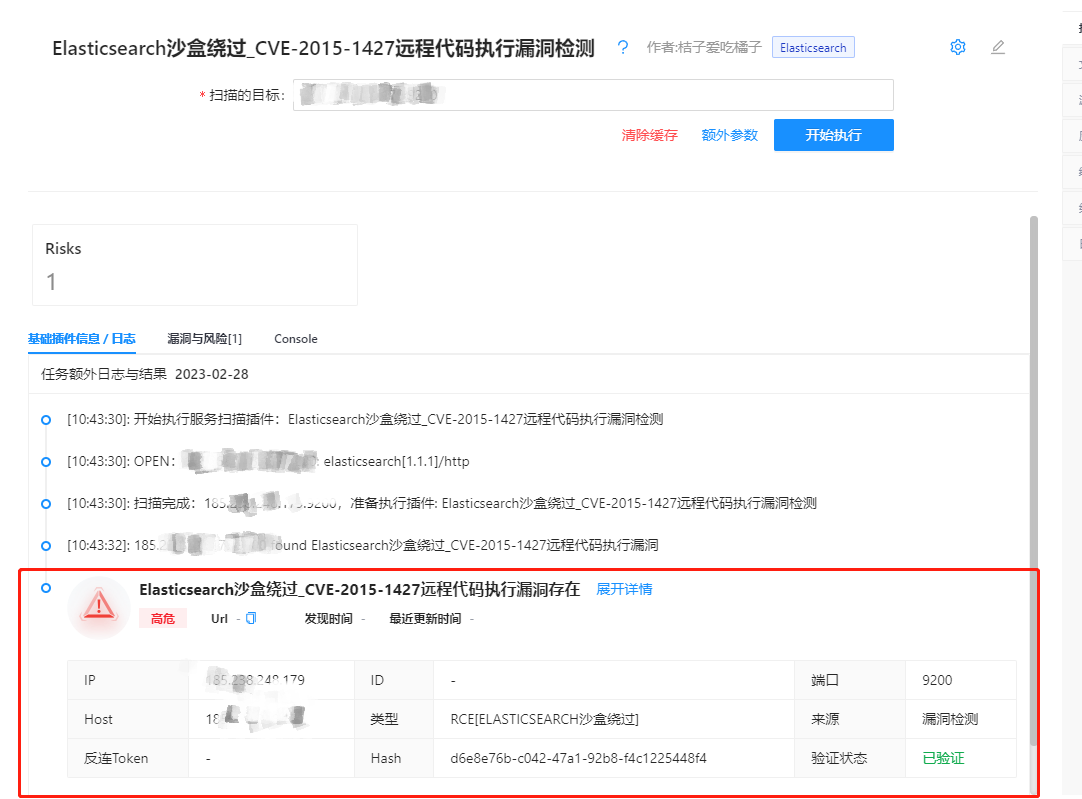Screen dimensions: 1082x799
Task: Start the scan with 开始执行
Action: (834, 135)
